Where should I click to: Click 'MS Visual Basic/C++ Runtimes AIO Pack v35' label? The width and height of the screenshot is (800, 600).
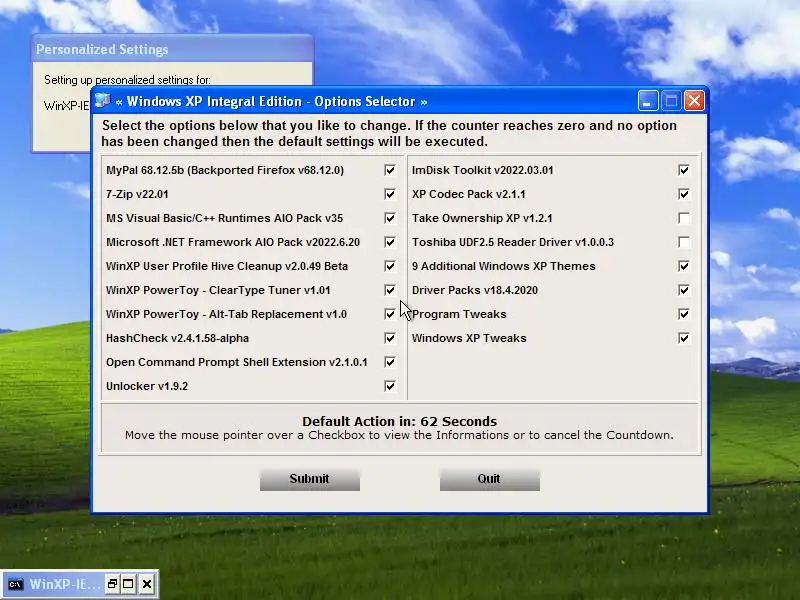[x=224, y=218]
